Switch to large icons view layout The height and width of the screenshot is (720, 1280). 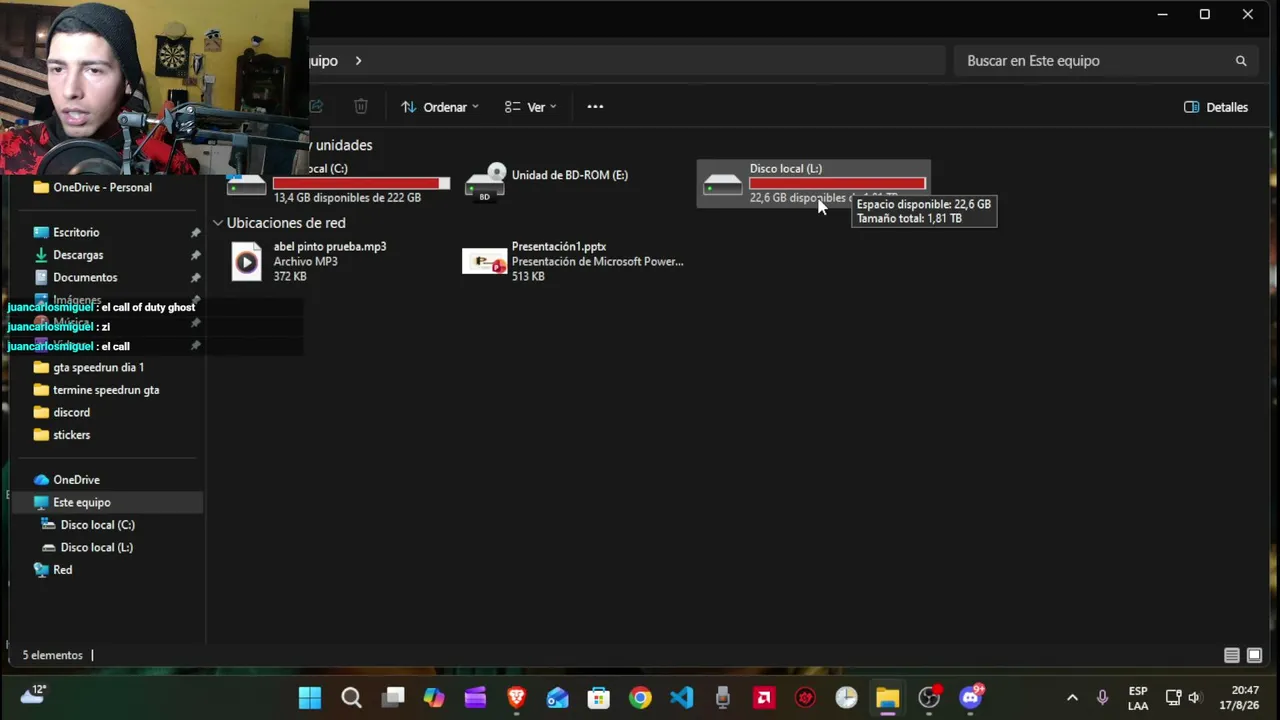1254,656
